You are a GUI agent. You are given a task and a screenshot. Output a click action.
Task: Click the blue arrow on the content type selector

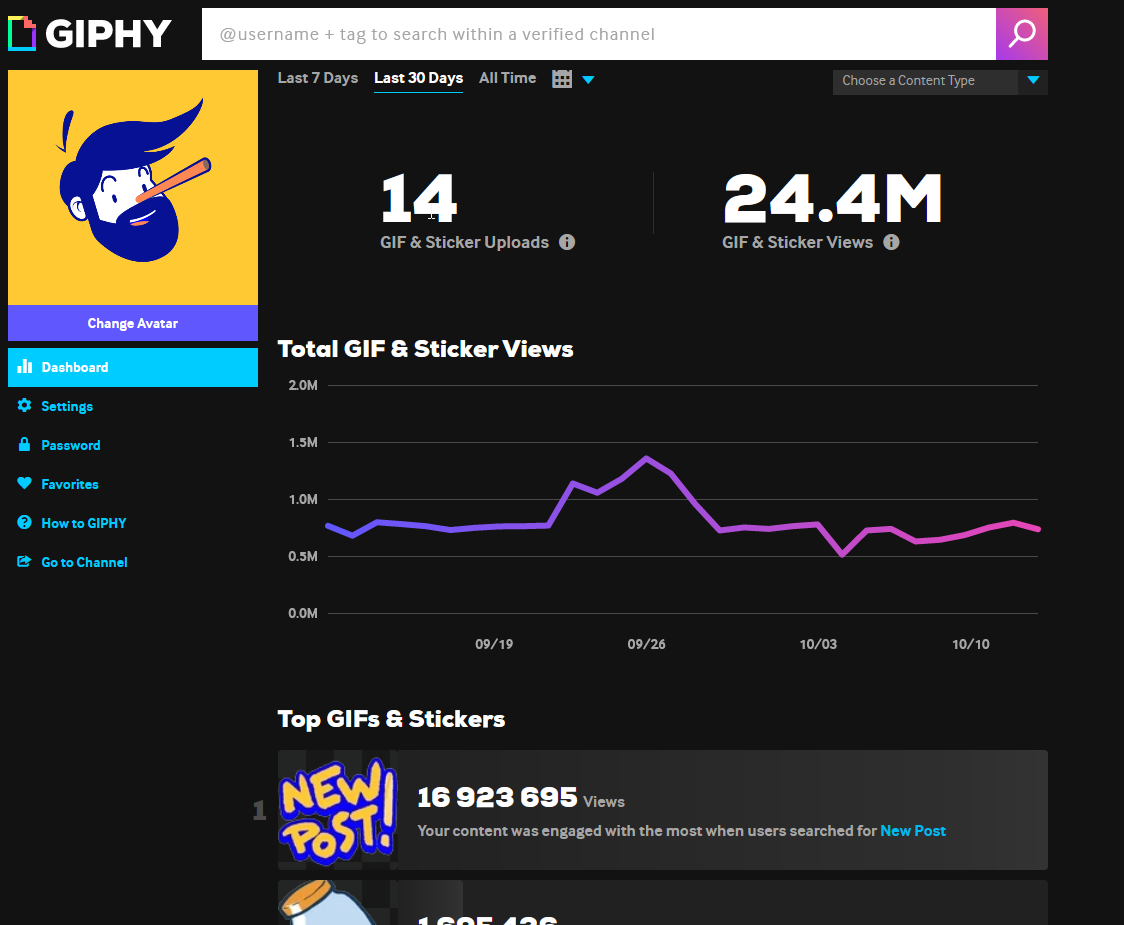[x=1034, y=81]
